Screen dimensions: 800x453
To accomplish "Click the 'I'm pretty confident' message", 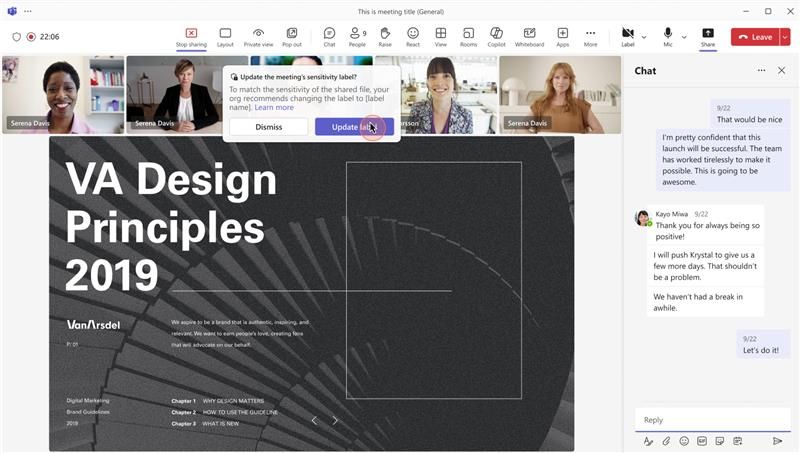I will [722, 160].
